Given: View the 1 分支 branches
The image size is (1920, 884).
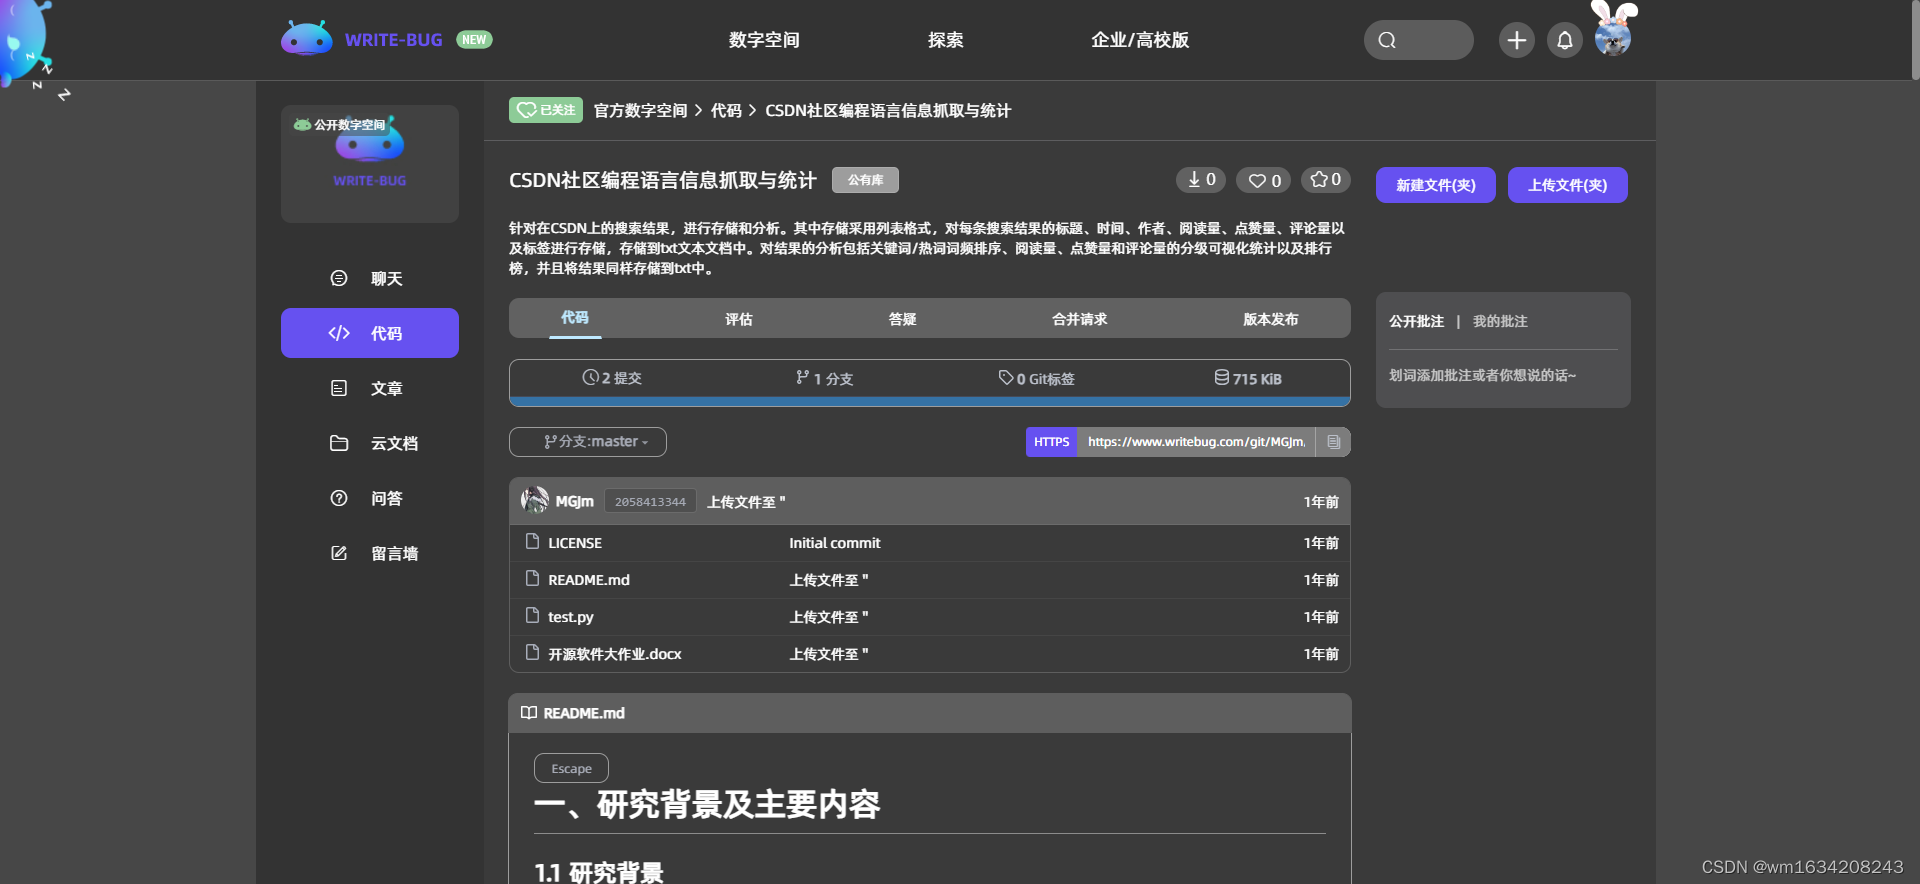Looking at the screenshot, I should point(825,378).
